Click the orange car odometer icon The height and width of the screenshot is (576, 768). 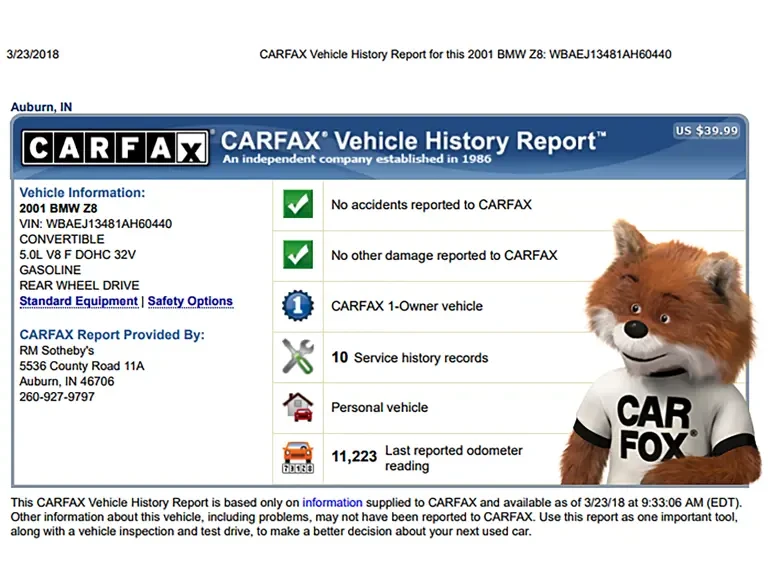[298, 457]
